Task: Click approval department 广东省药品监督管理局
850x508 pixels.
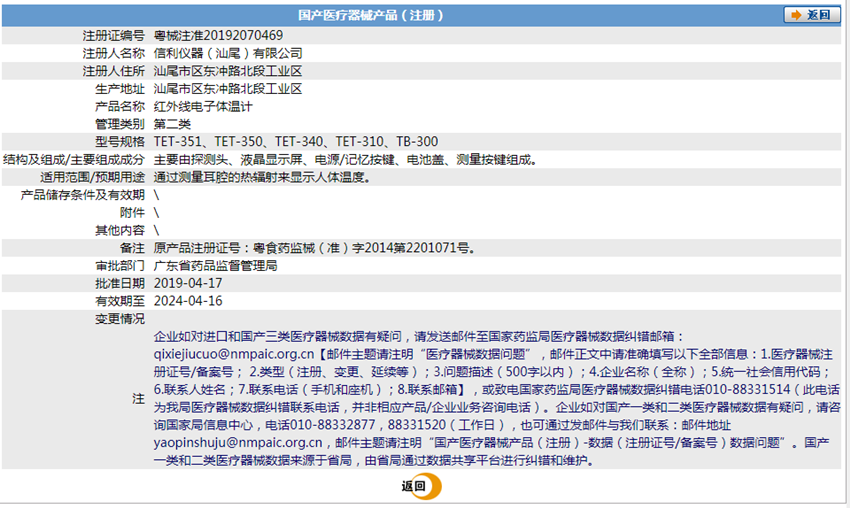Action: tap(215, 266)
